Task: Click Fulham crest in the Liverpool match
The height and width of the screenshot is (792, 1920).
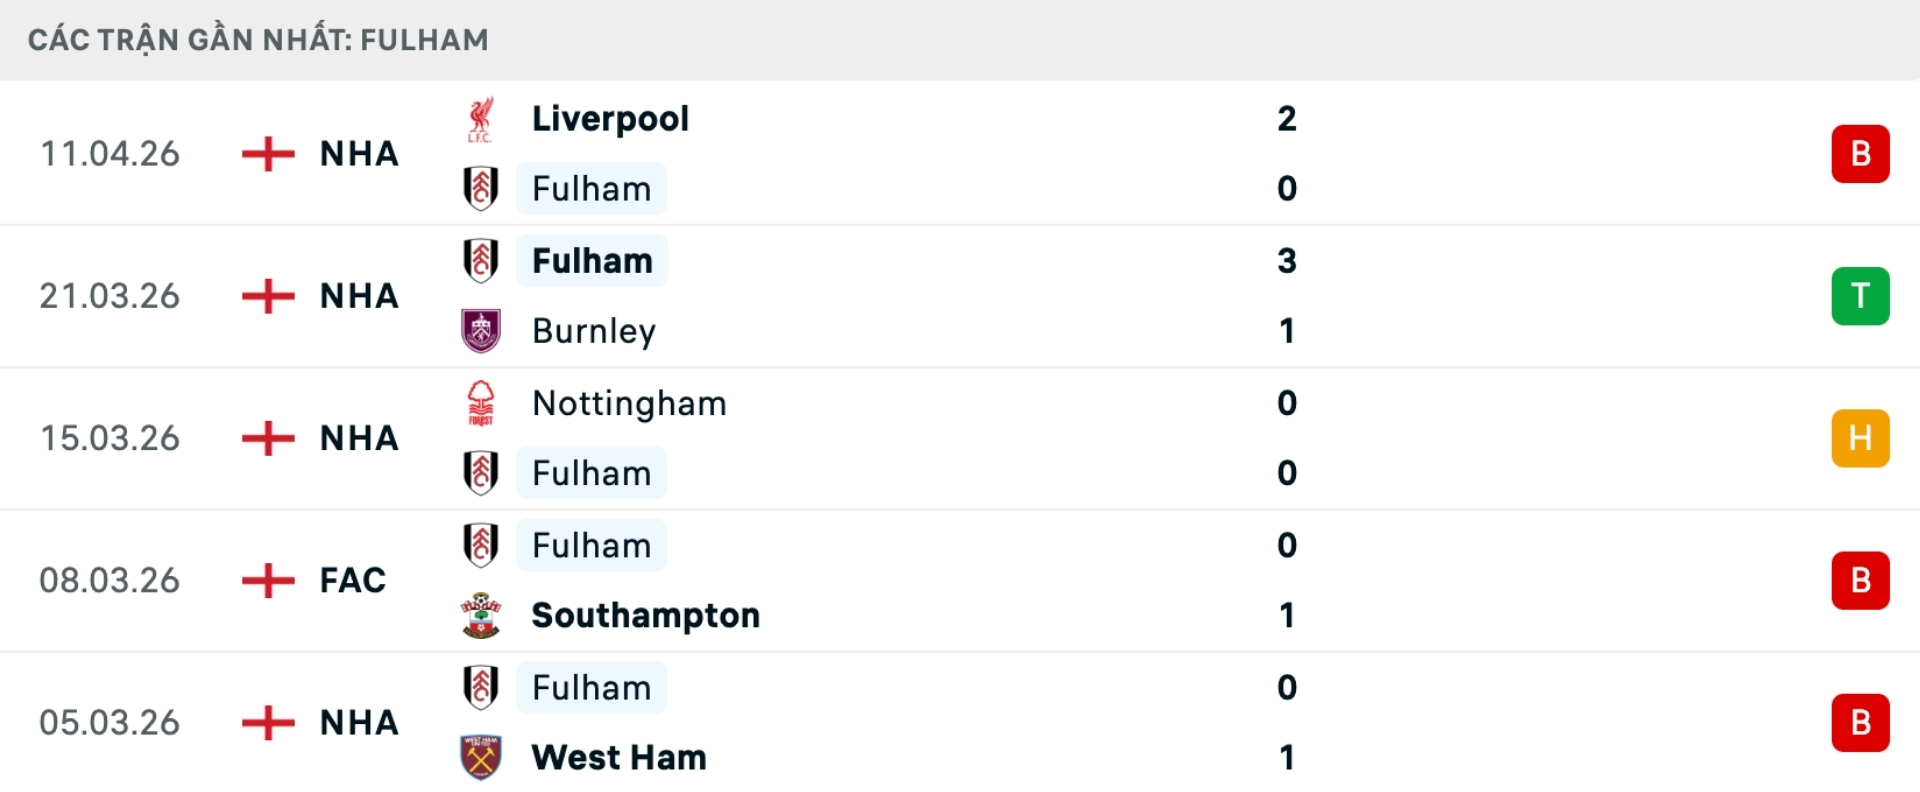Action: click(x=481, y=189)
